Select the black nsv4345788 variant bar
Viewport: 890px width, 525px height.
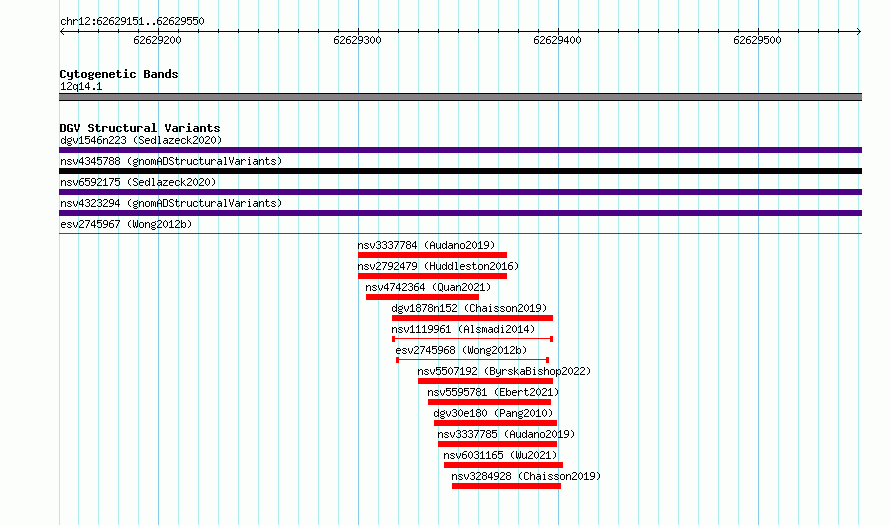click(x=460, y=171)
